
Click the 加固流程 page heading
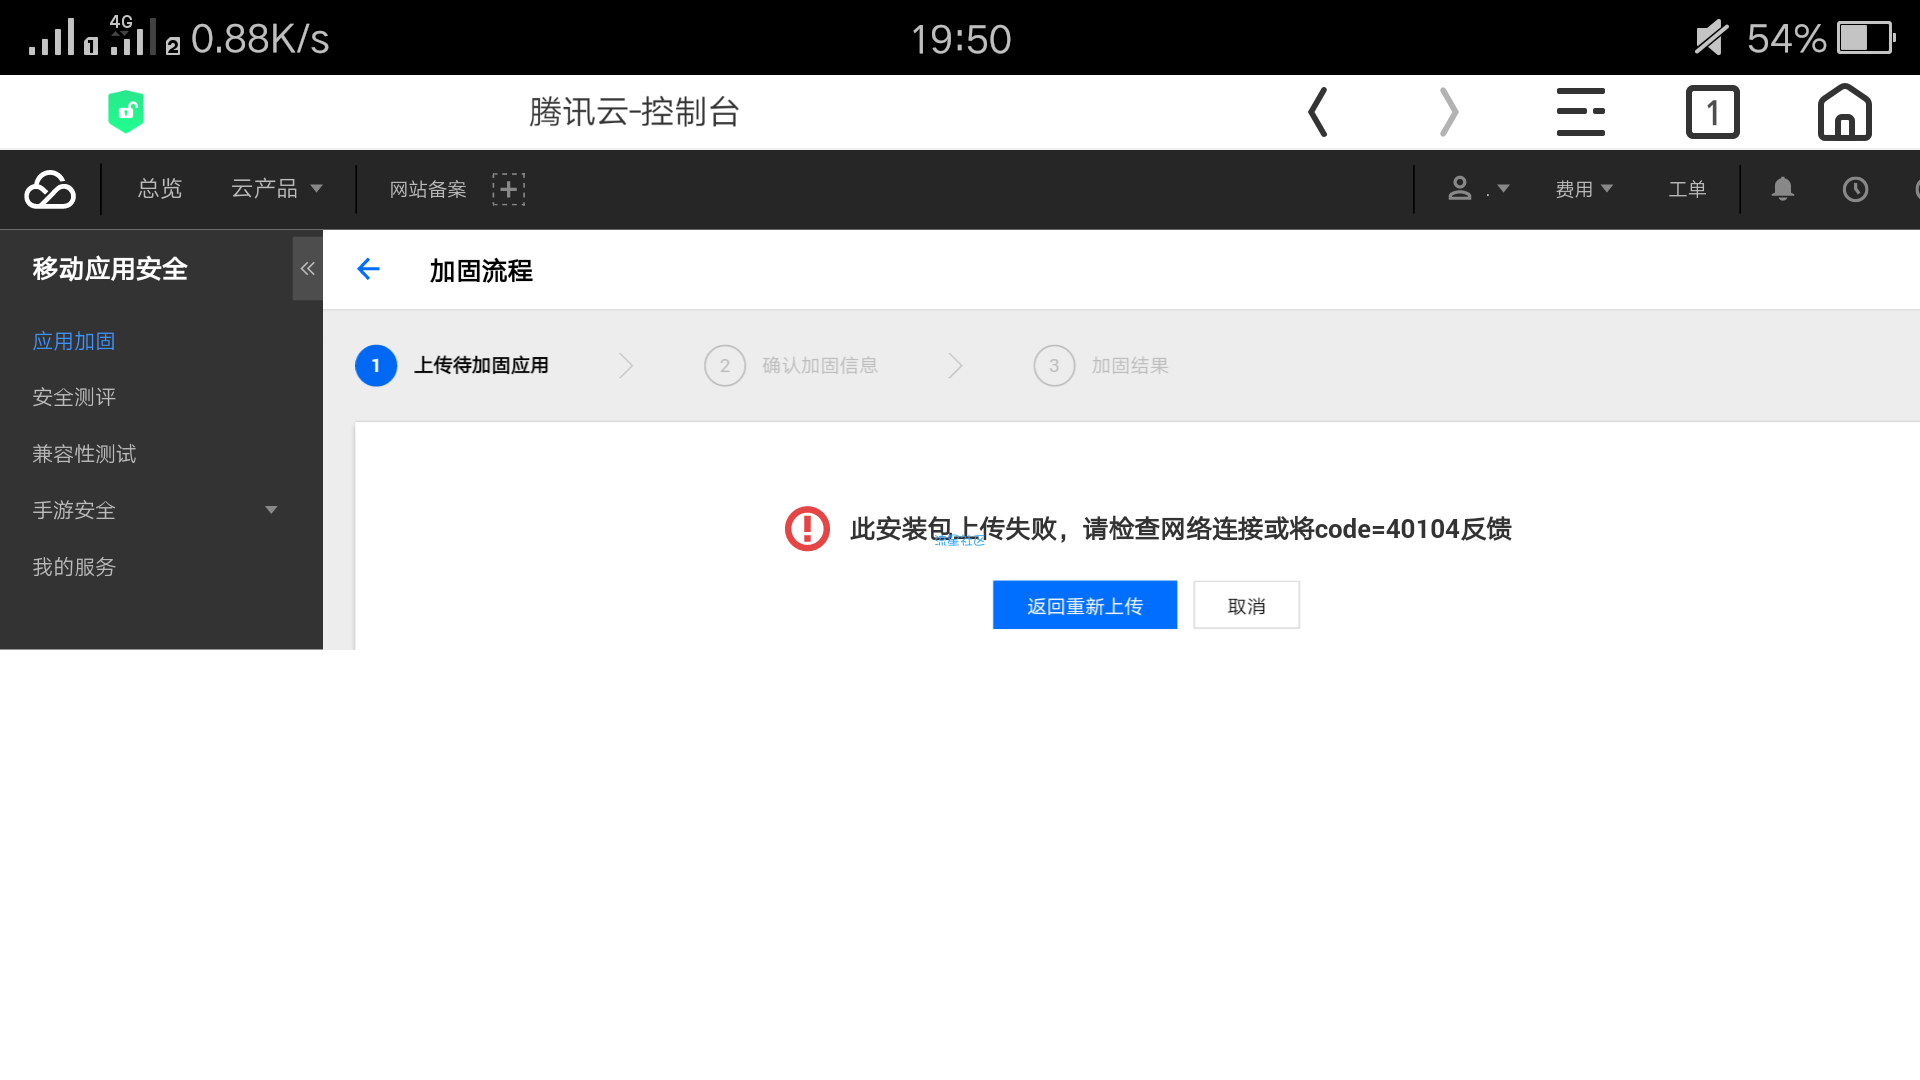click(481, 270)
